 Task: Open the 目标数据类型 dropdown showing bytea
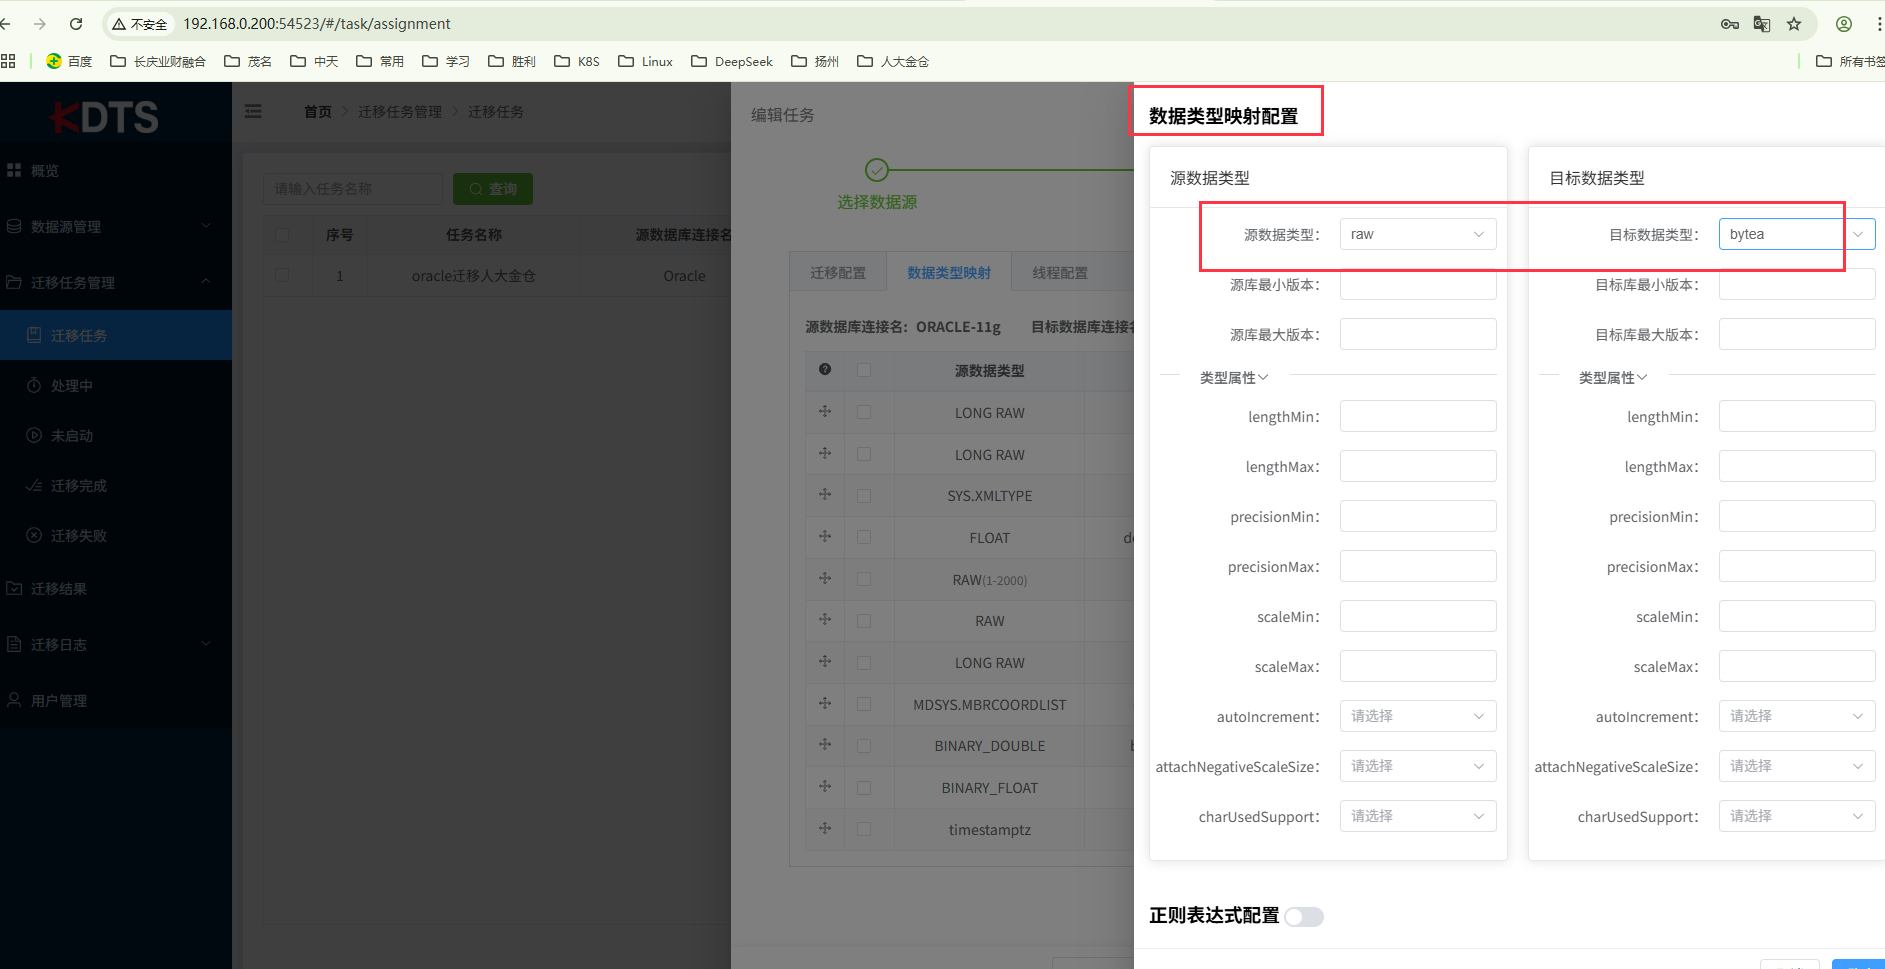1797,234
